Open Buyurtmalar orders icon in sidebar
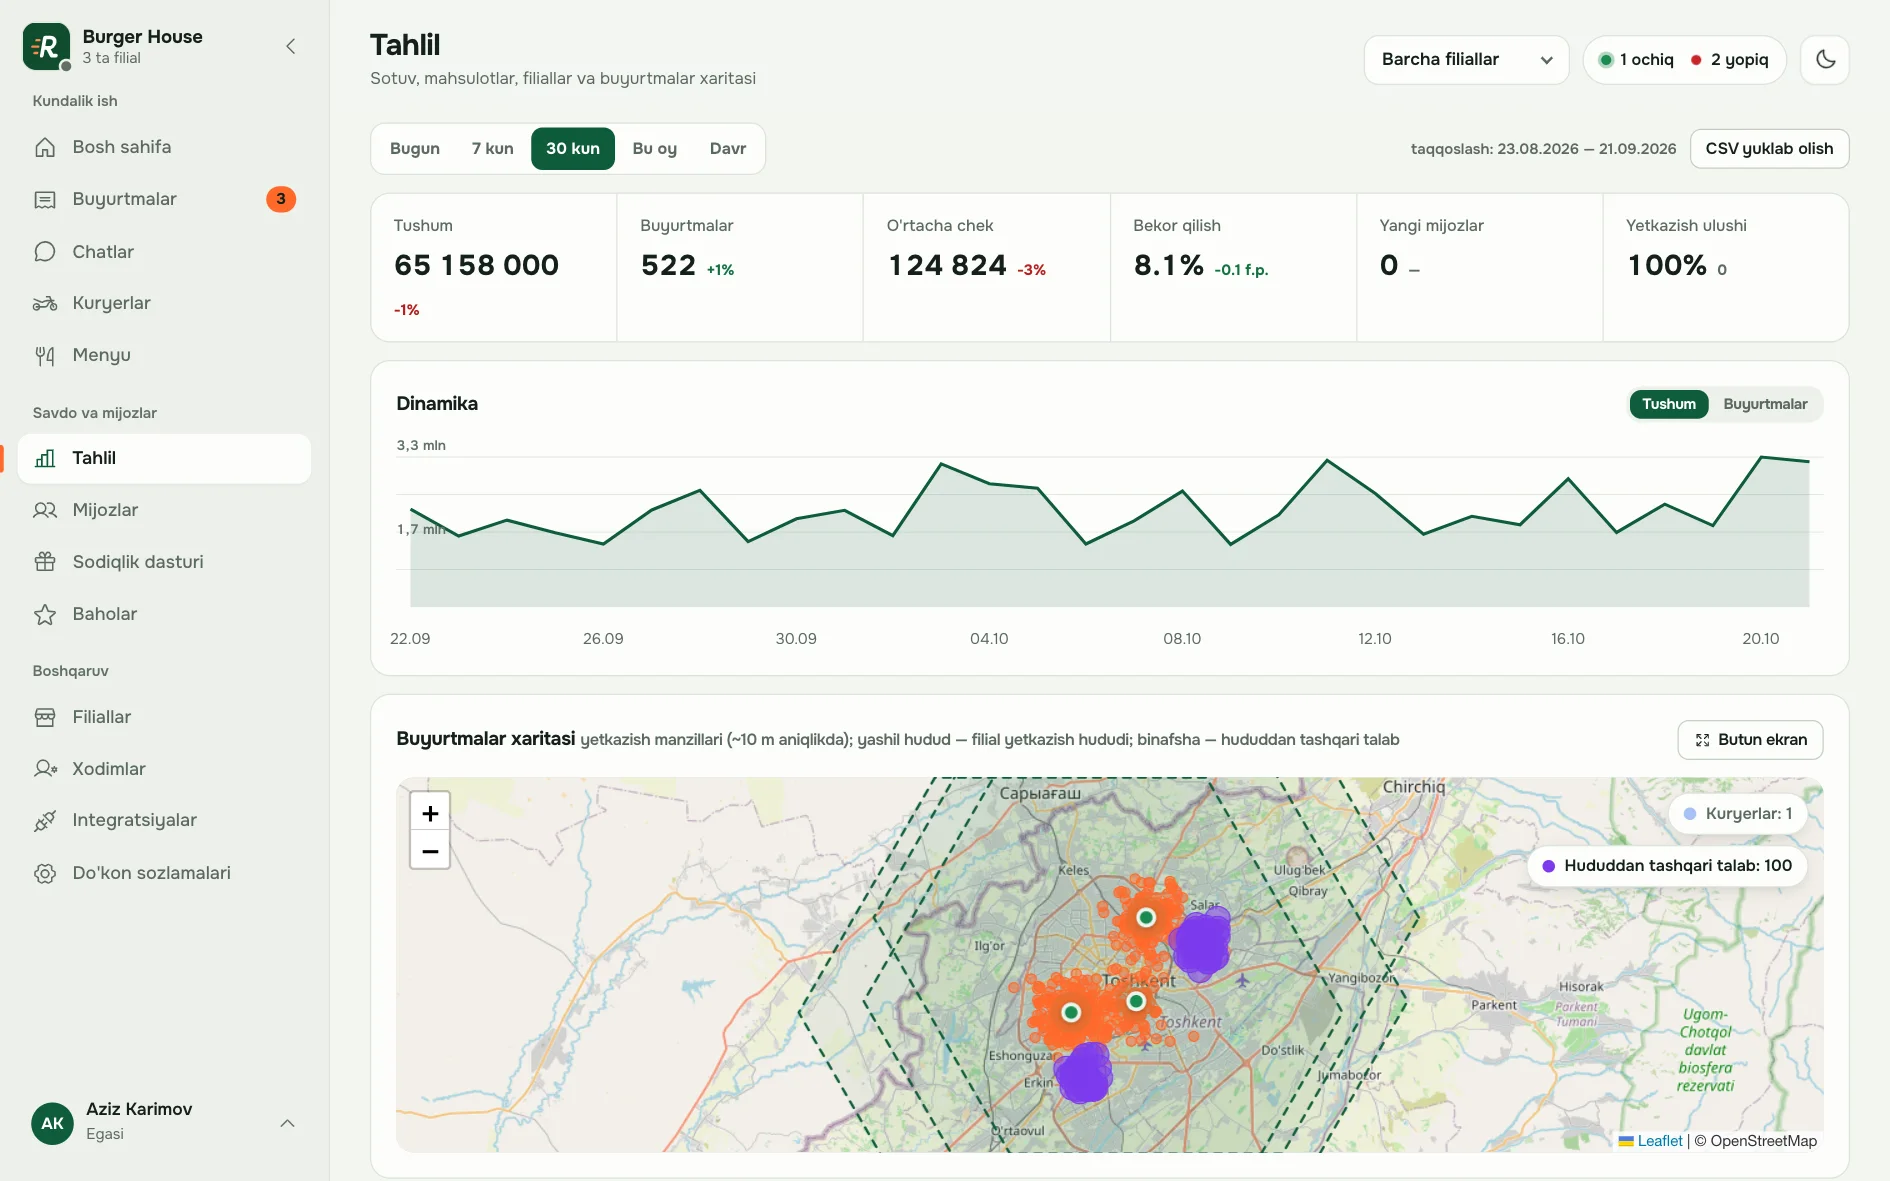The width and height of the screenshot is (1890, 1181). click(45, 199)
